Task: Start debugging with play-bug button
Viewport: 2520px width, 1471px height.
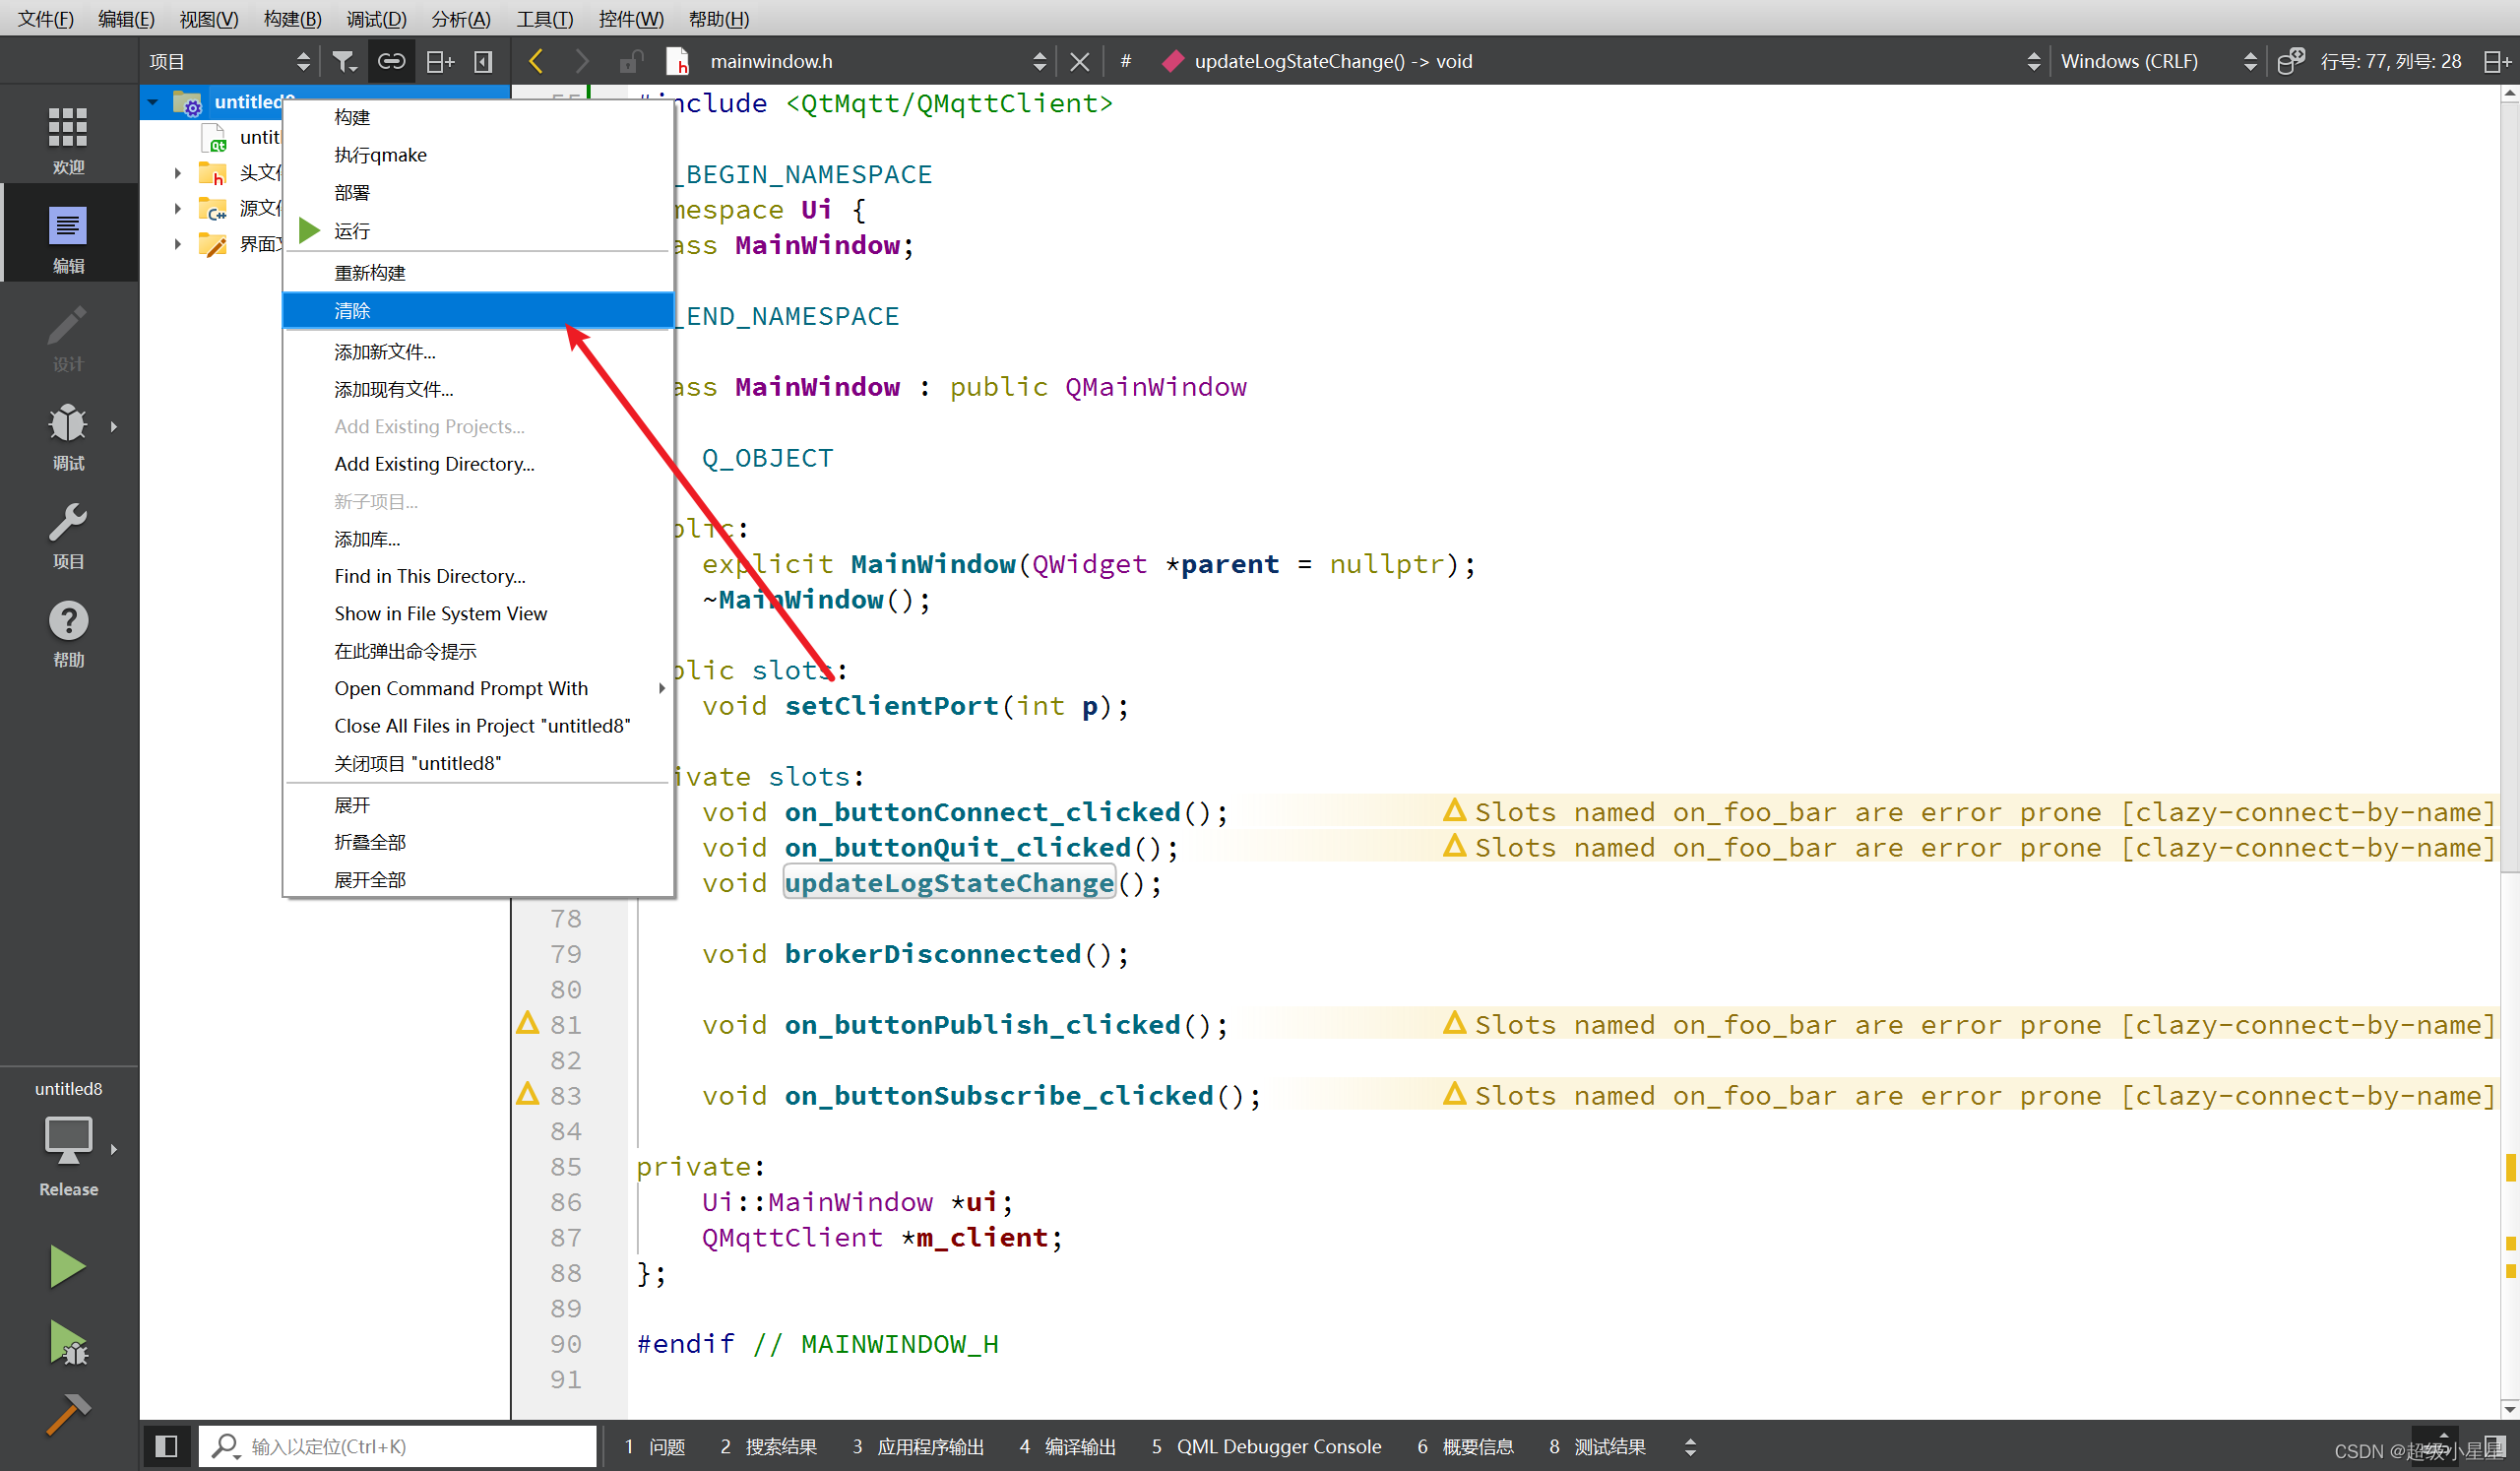Action: pyautogui.click(x=67, y=1343)
